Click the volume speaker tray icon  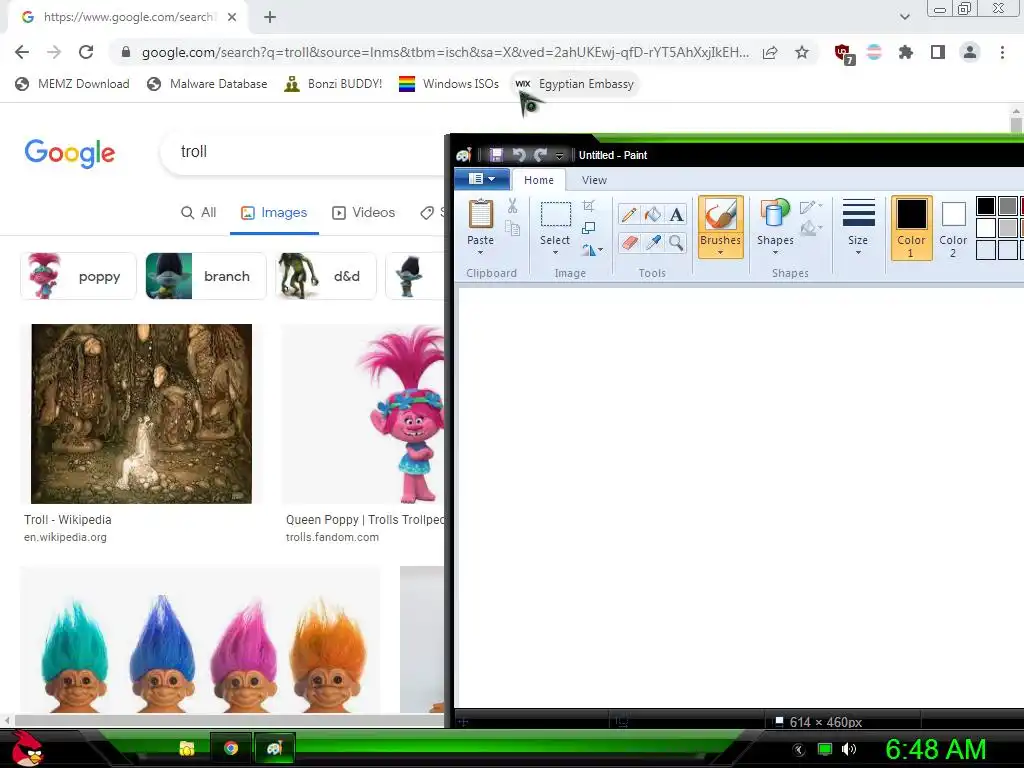pos(849,749)
